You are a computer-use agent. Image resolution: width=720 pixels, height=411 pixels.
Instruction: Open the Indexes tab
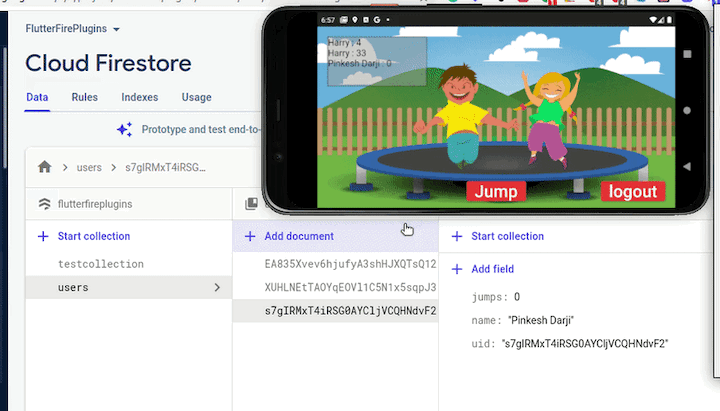[x=140, y=97]
